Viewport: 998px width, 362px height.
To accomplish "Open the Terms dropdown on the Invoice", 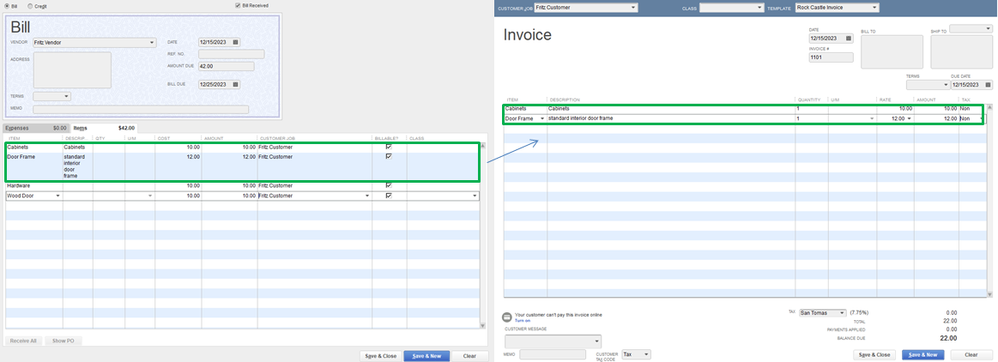I will [945, 85].
